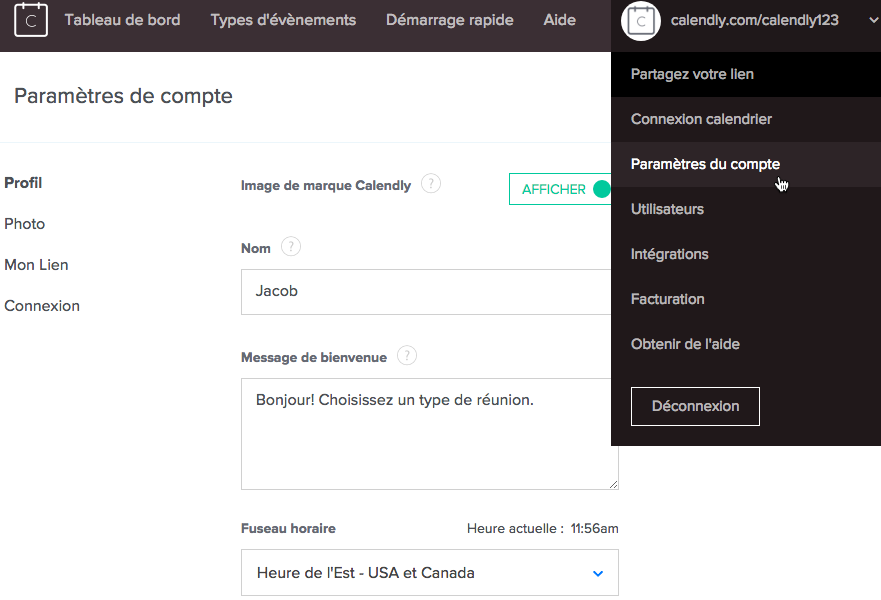Click the Fuseau horaire label
Viewport: 881px width, 600px height.
click(288, 529)
